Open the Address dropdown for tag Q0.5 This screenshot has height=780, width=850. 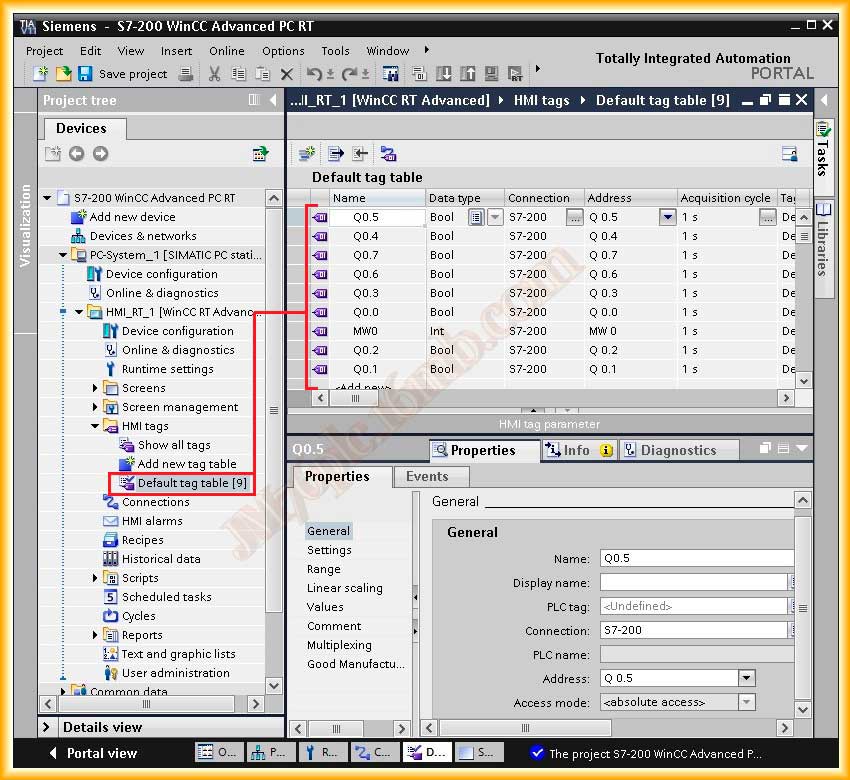pyautogui.click(x=667, y=217)
